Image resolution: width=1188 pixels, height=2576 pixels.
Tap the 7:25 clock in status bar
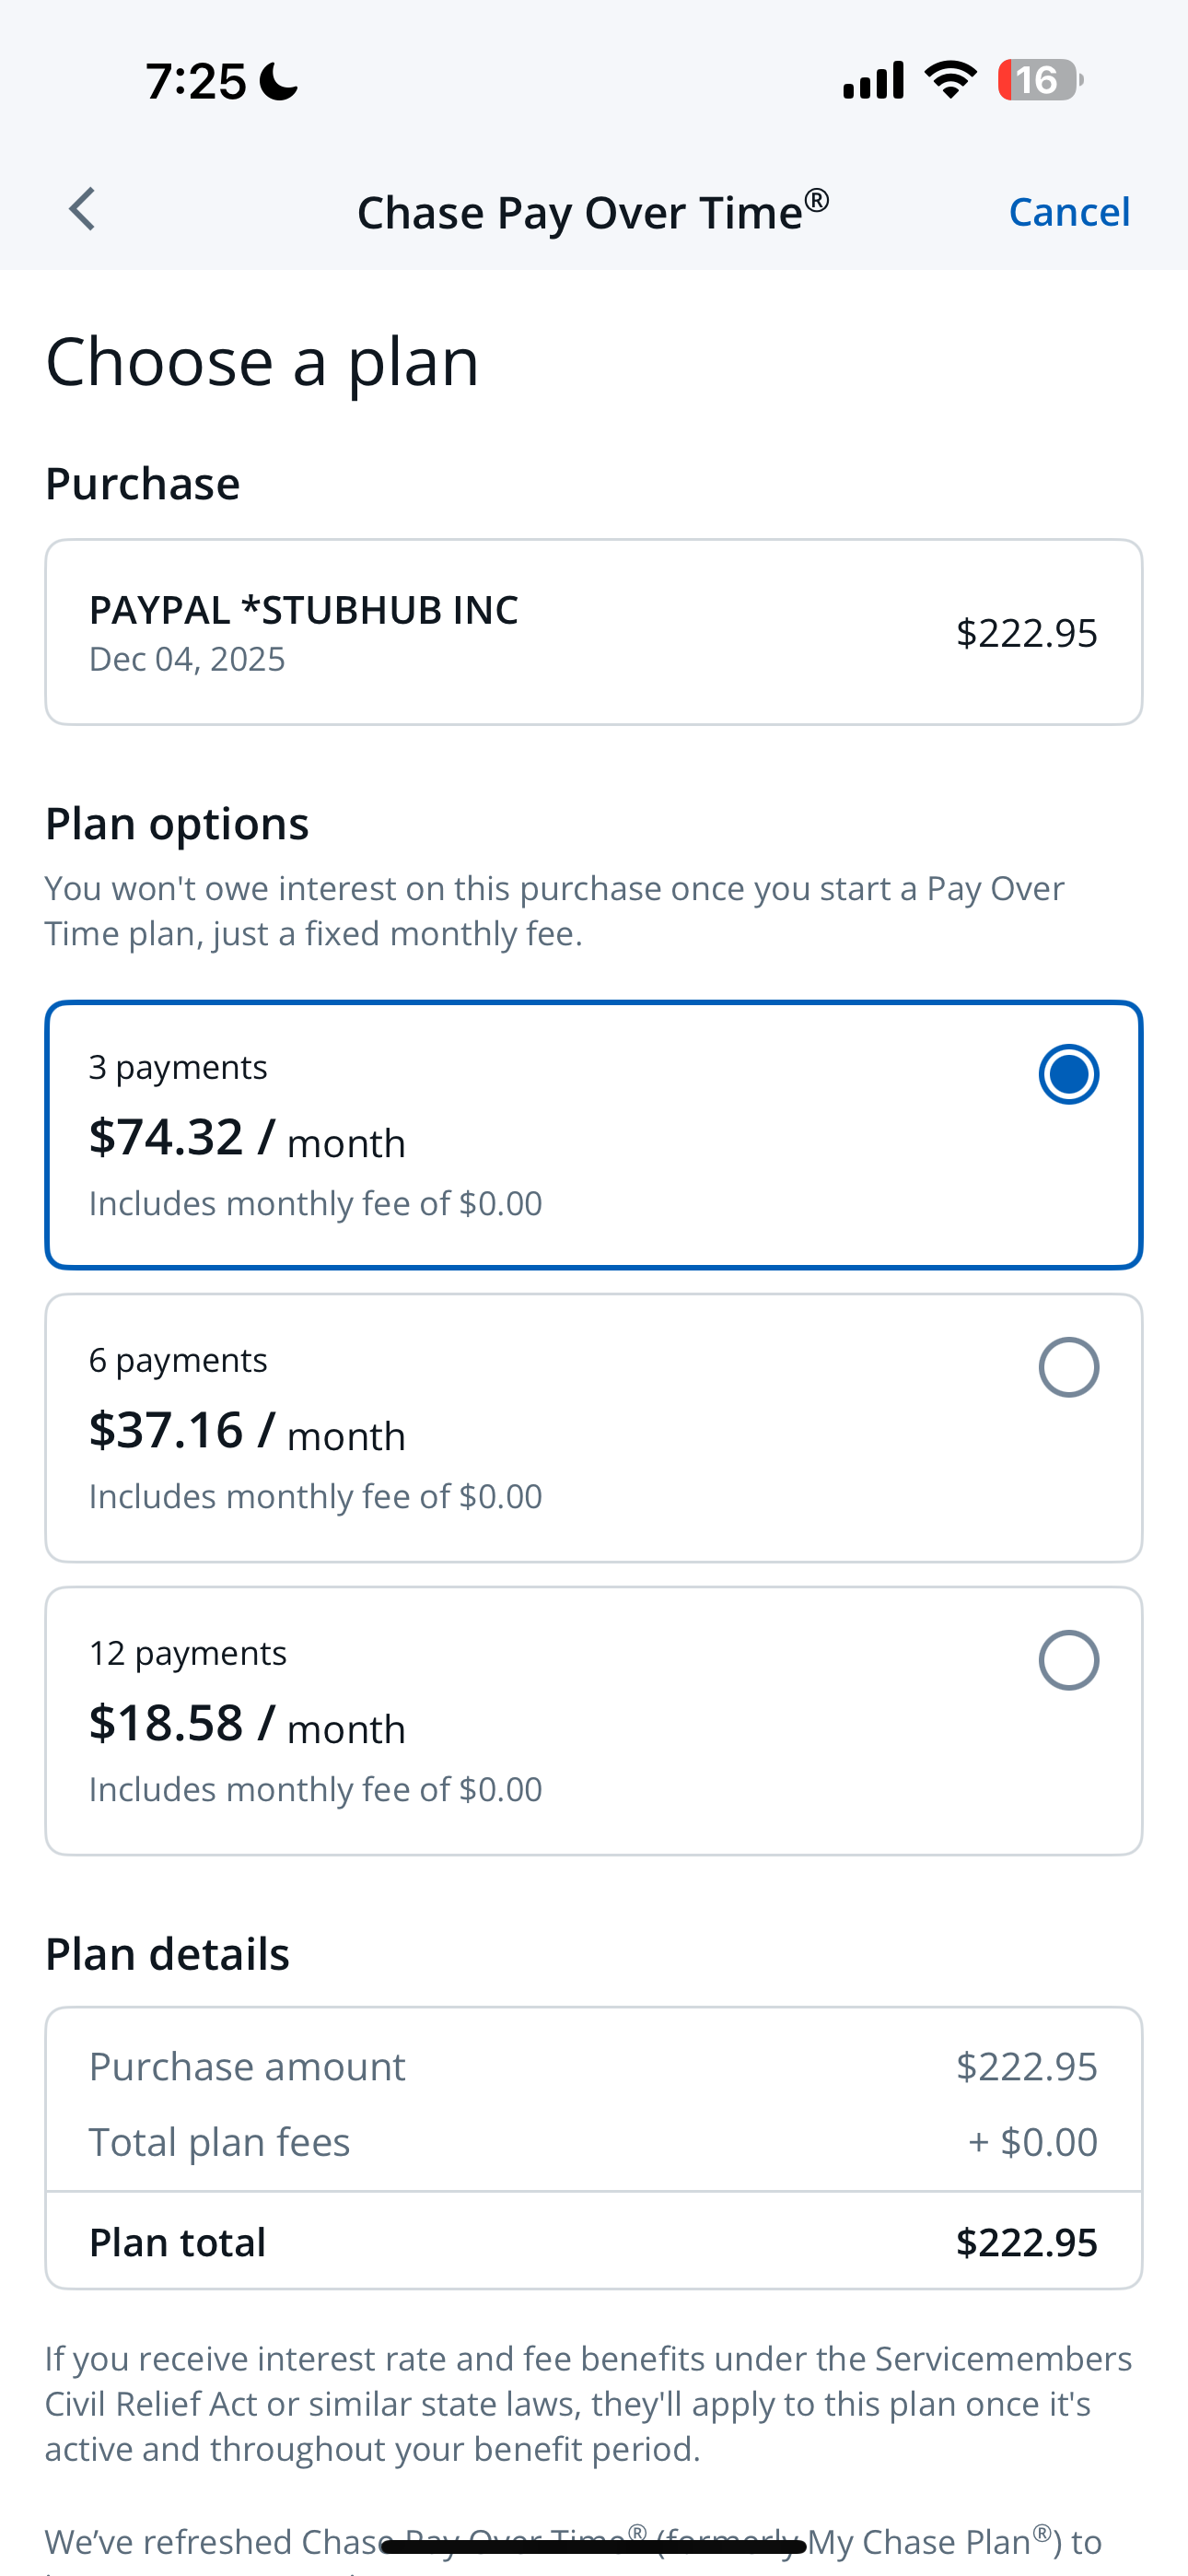pyautogui.click(x=196, y=82)
